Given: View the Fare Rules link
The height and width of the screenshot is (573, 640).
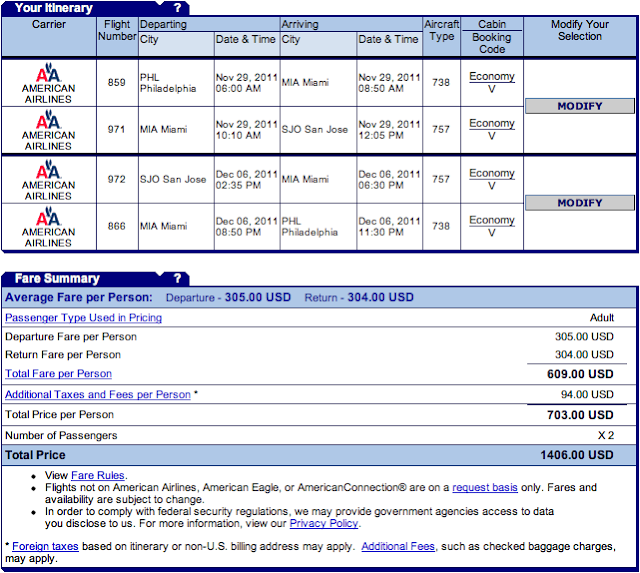Looking at the screenshot, I should click(98, 475).
